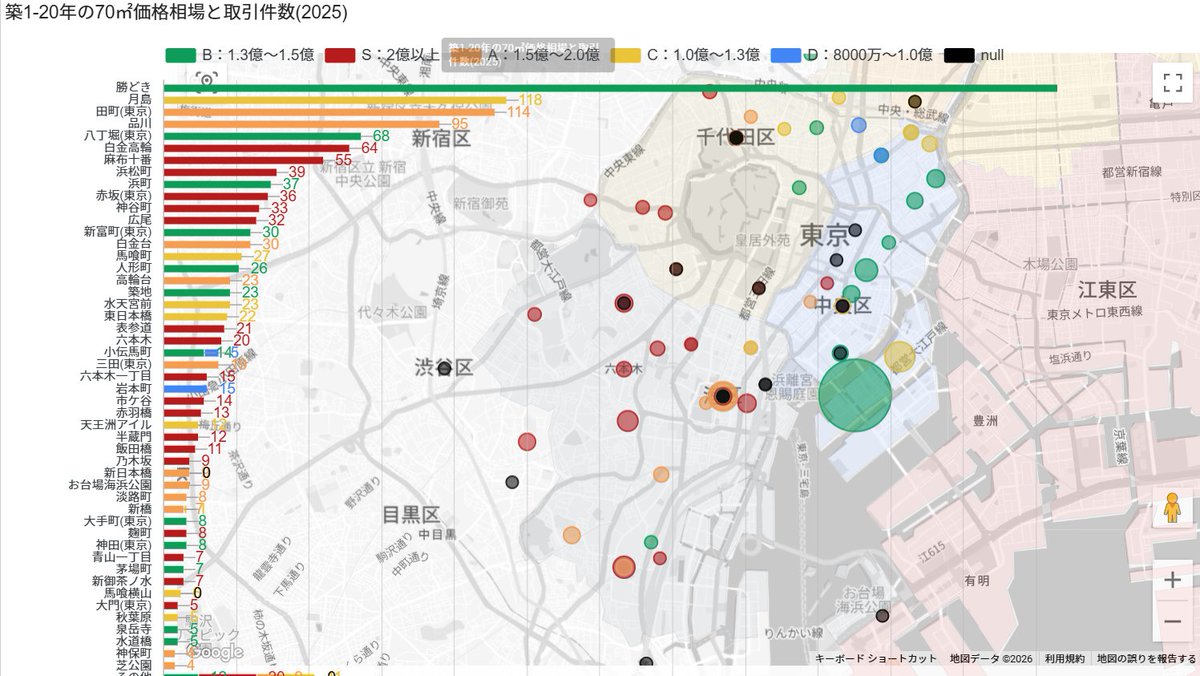Select the green 勝どき bar in the chart
1200x676 pixels.
(x=610, y=88)
